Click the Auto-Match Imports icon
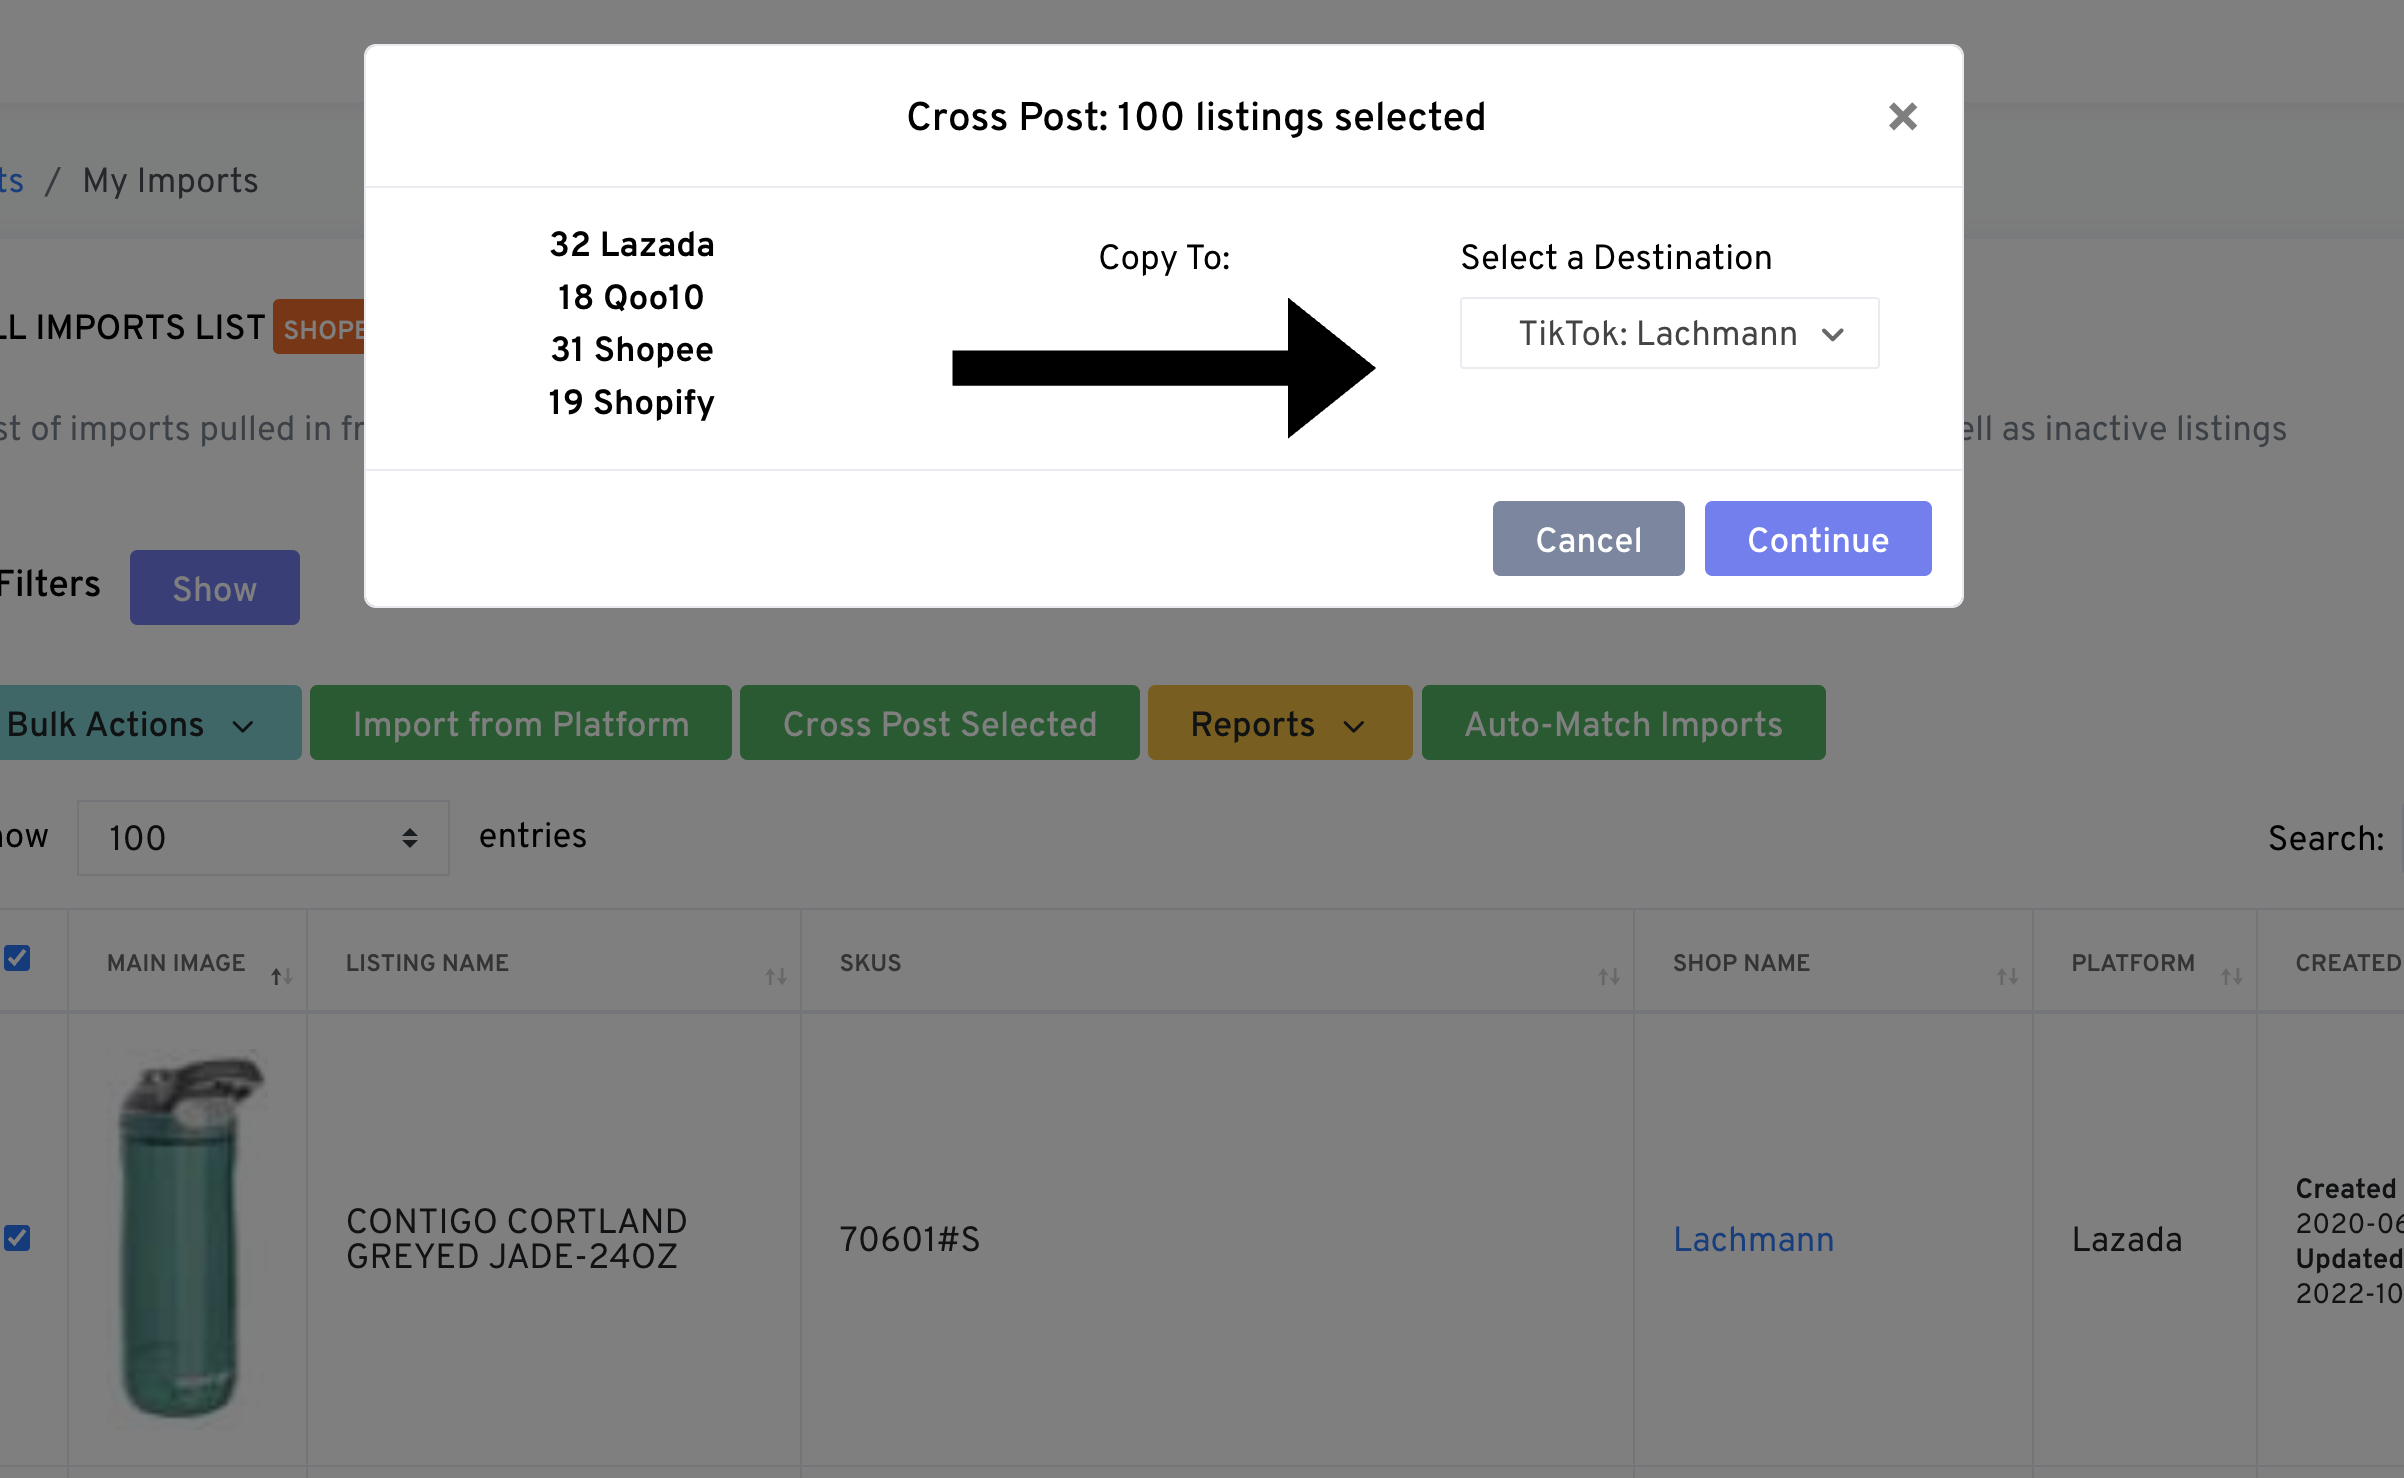Image resolution: width=2404 pixels, height=1478 pixels. (x=1623, y=721)
